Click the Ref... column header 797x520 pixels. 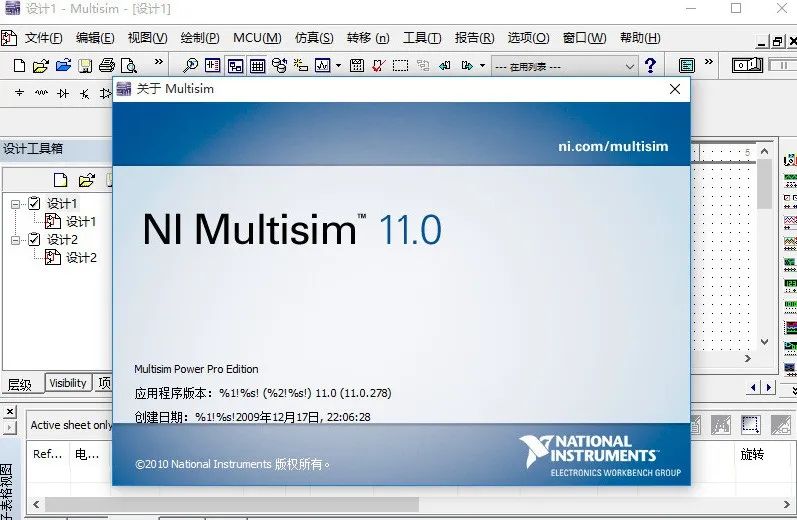(48, 454)
